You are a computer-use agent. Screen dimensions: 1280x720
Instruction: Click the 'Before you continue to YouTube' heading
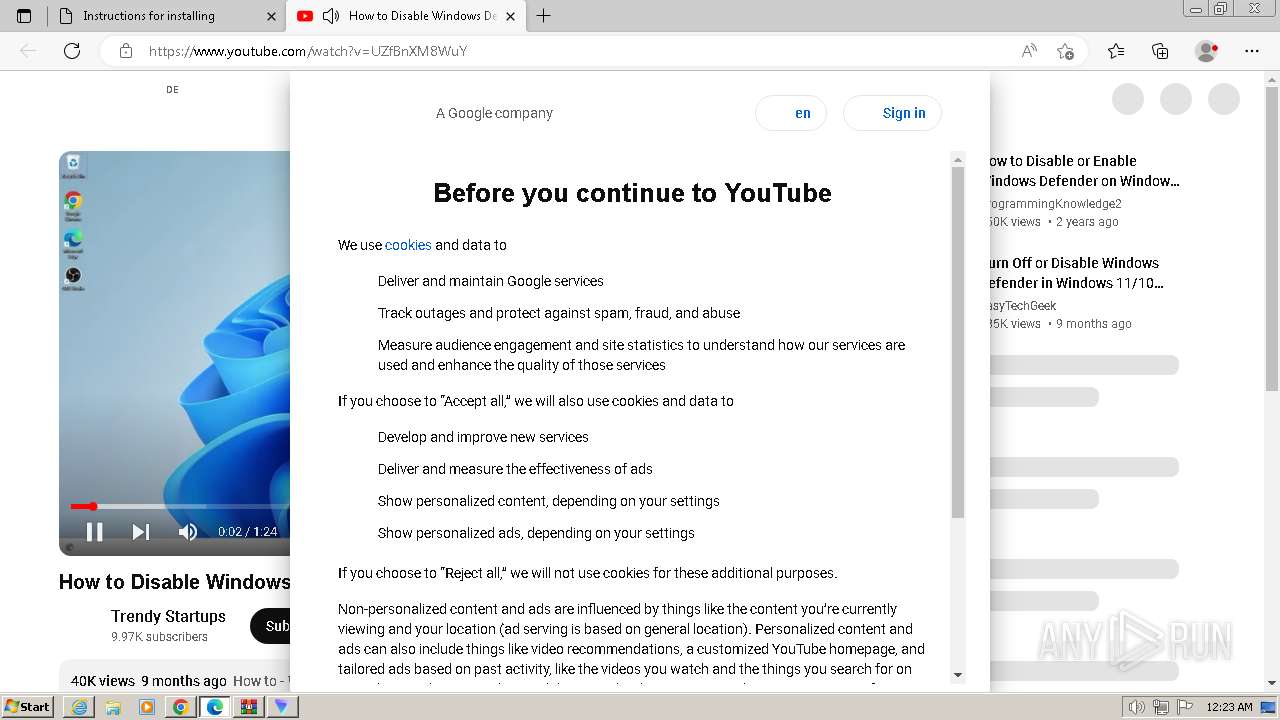632,193
